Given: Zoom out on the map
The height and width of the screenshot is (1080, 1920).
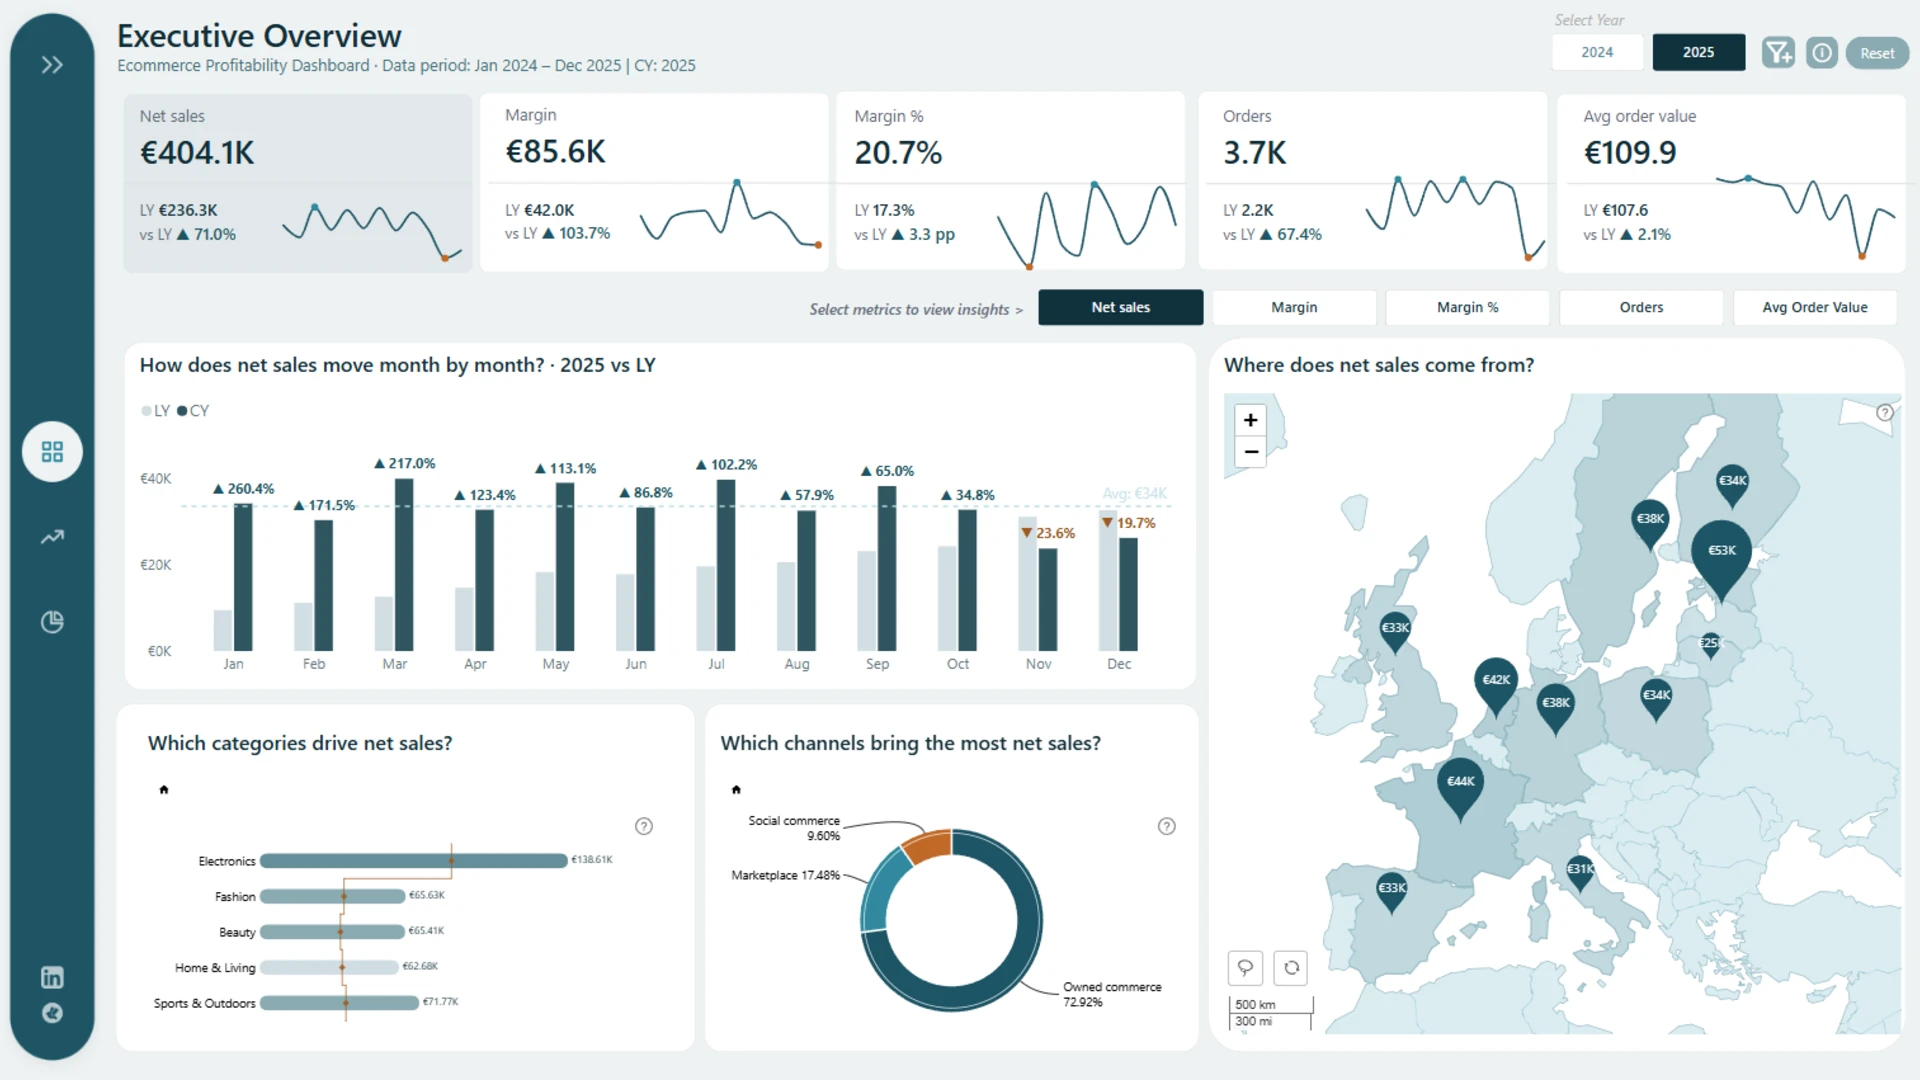Looking at the screenshot, I should (1250, 452).
